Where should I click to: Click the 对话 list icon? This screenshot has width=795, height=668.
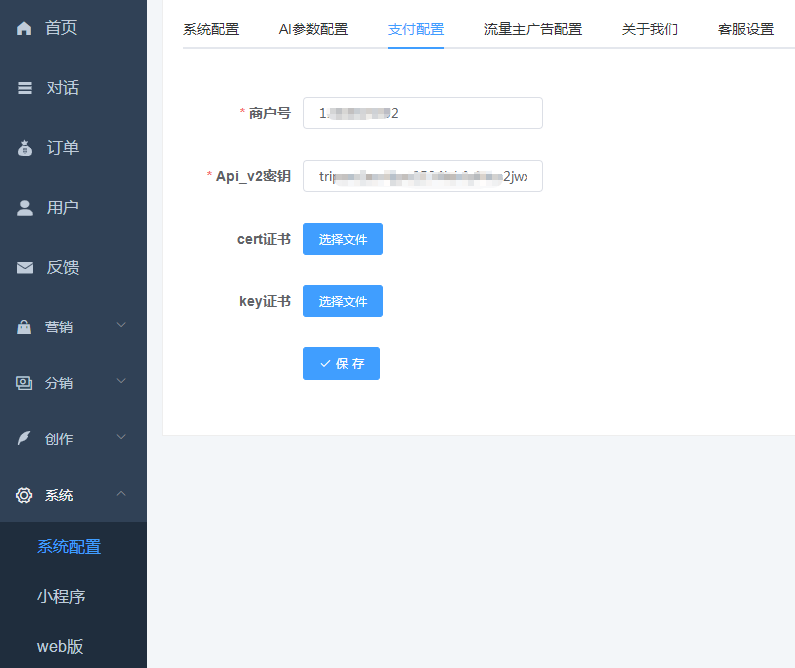(25, 88)
